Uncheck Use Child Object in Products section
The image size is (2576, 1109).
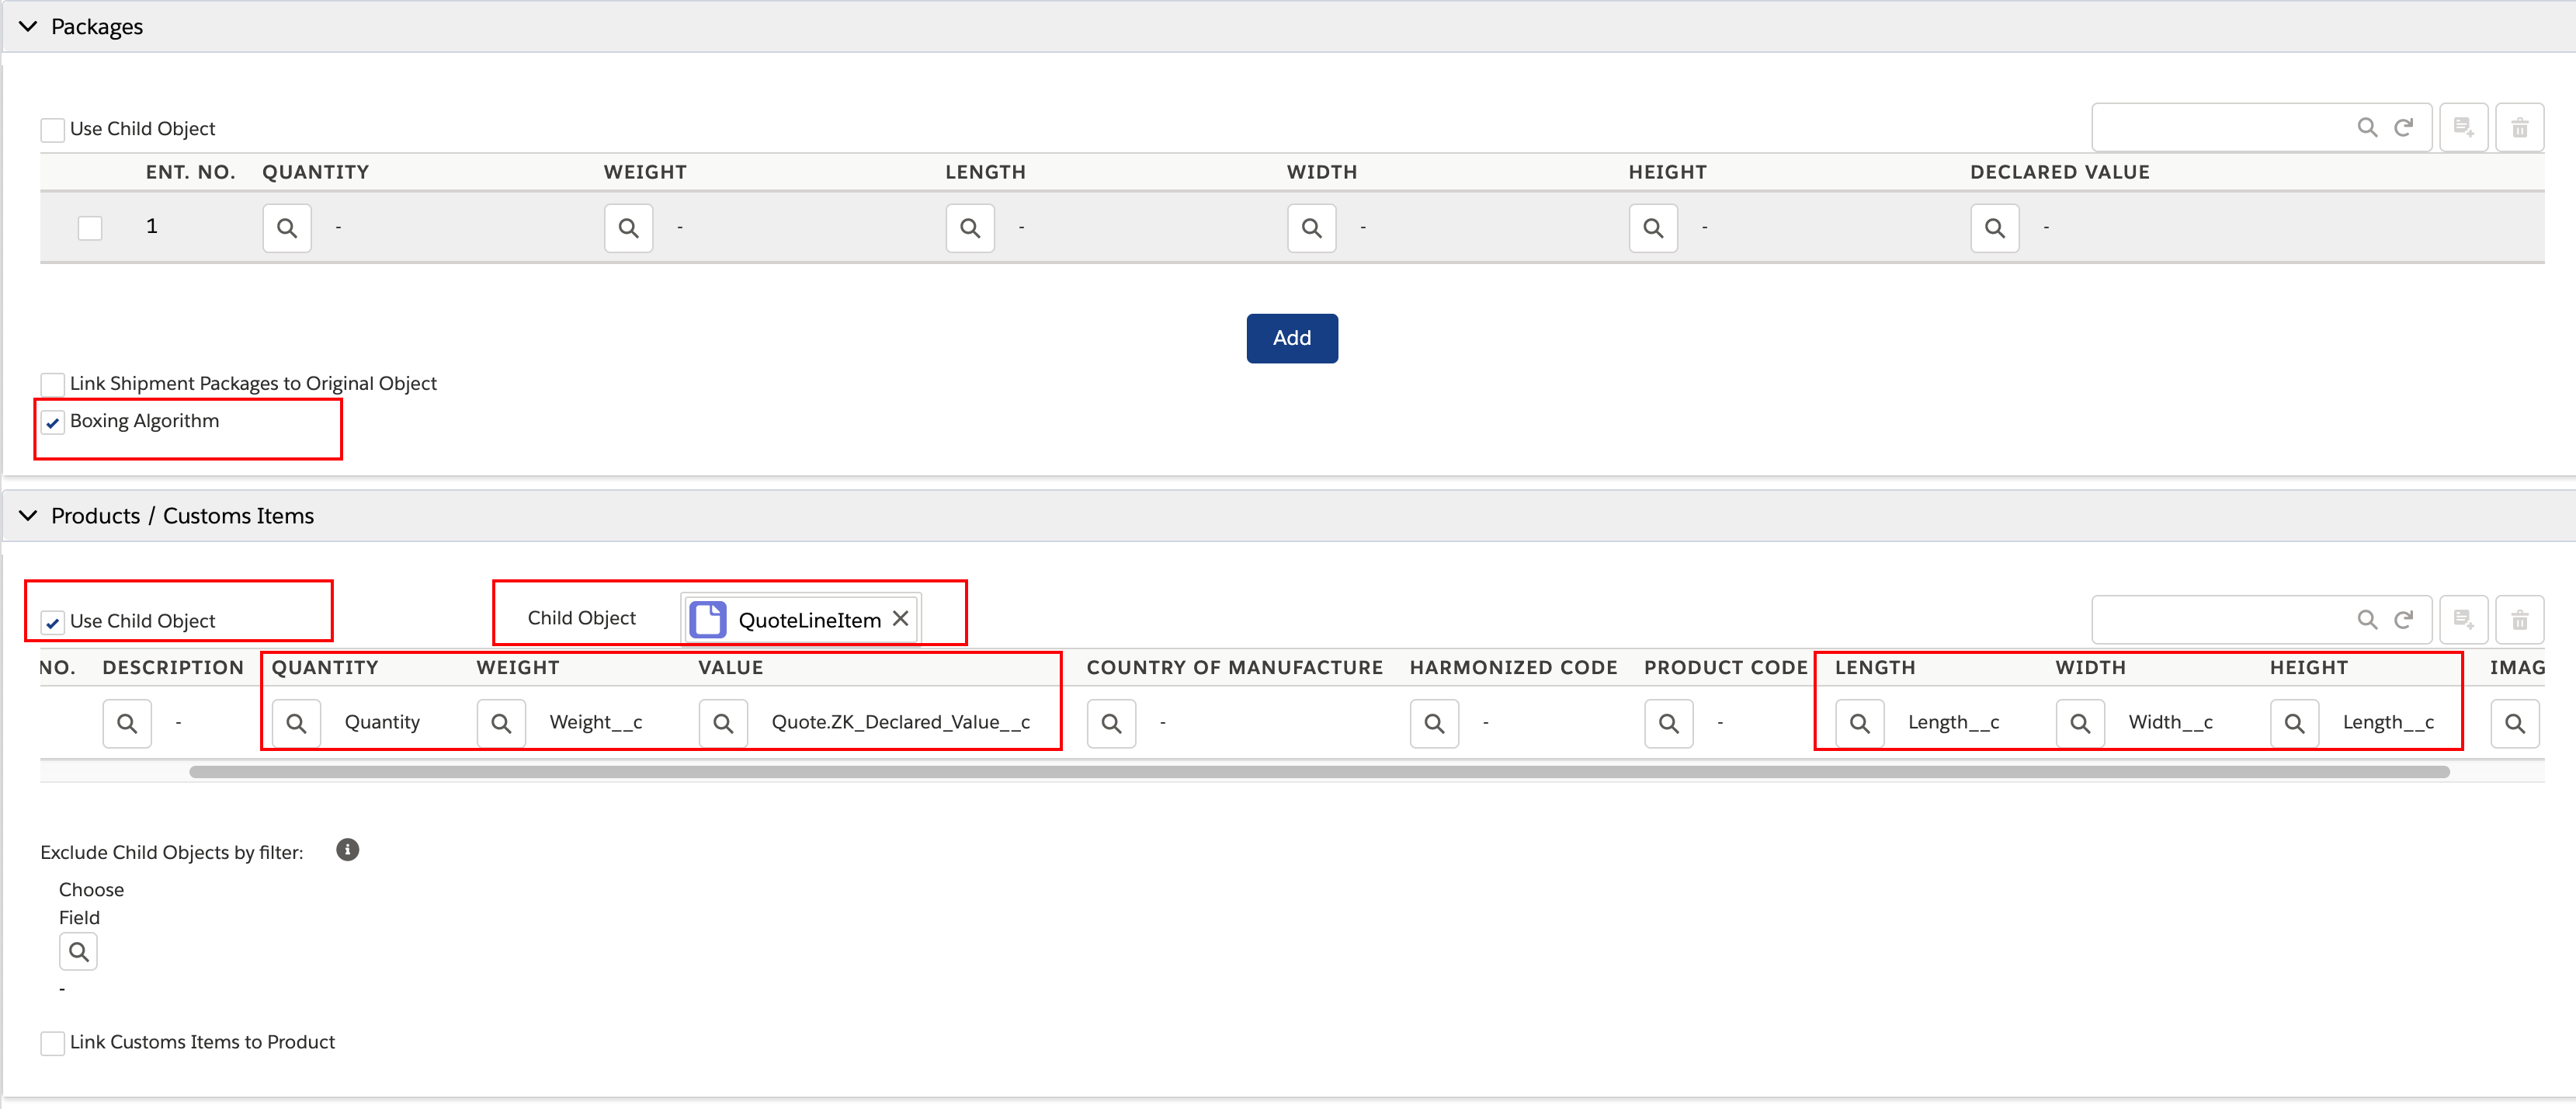52,622
